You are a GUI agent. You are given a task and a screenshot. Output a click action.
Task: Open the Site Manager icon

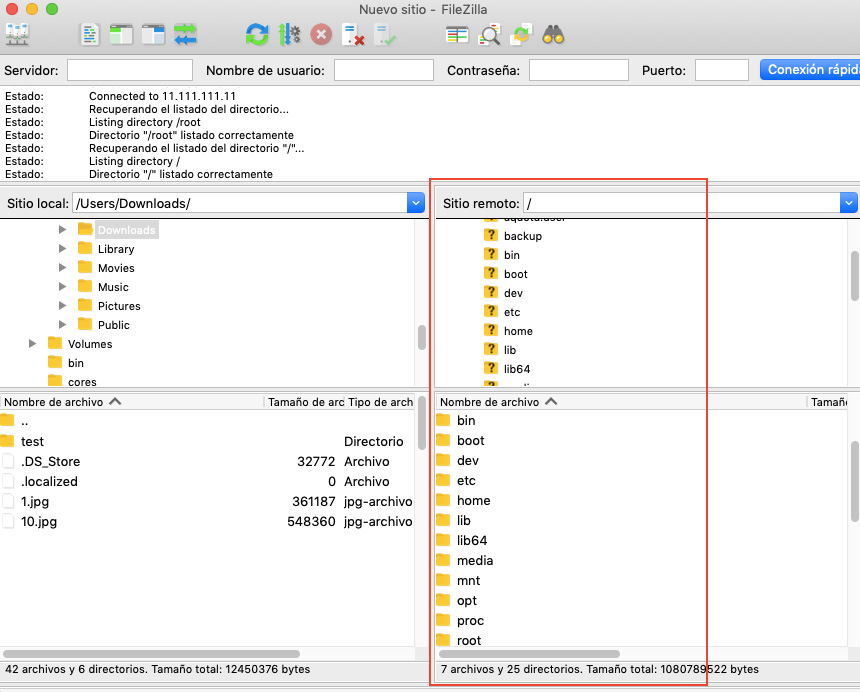click(17, 35)
